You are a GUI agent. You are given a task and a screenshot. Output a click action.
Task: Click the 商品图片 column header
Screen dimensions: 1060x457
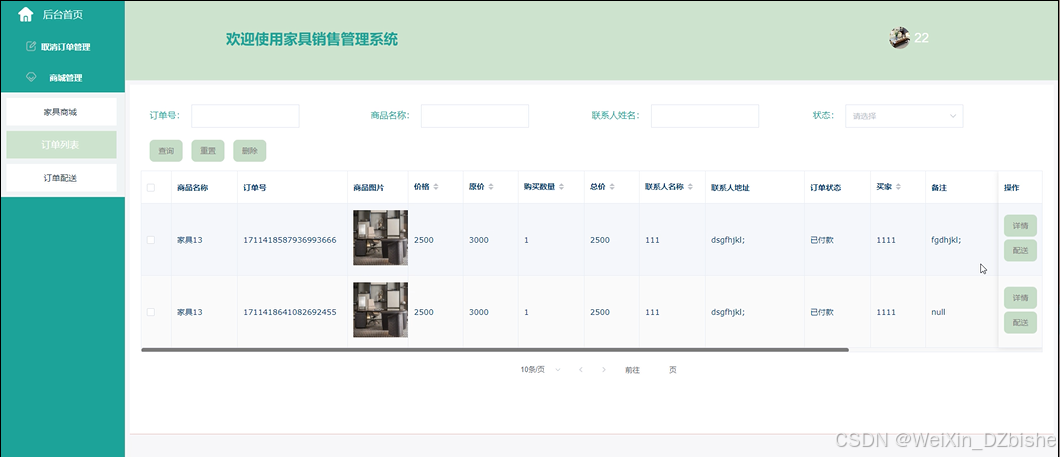point(369,188)
